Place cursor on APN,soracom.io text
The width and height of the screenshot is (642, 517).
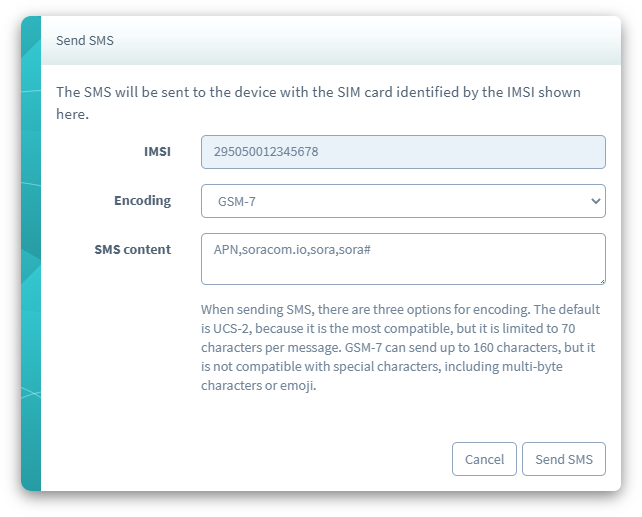pyautogui.click(x=260, y=248)
